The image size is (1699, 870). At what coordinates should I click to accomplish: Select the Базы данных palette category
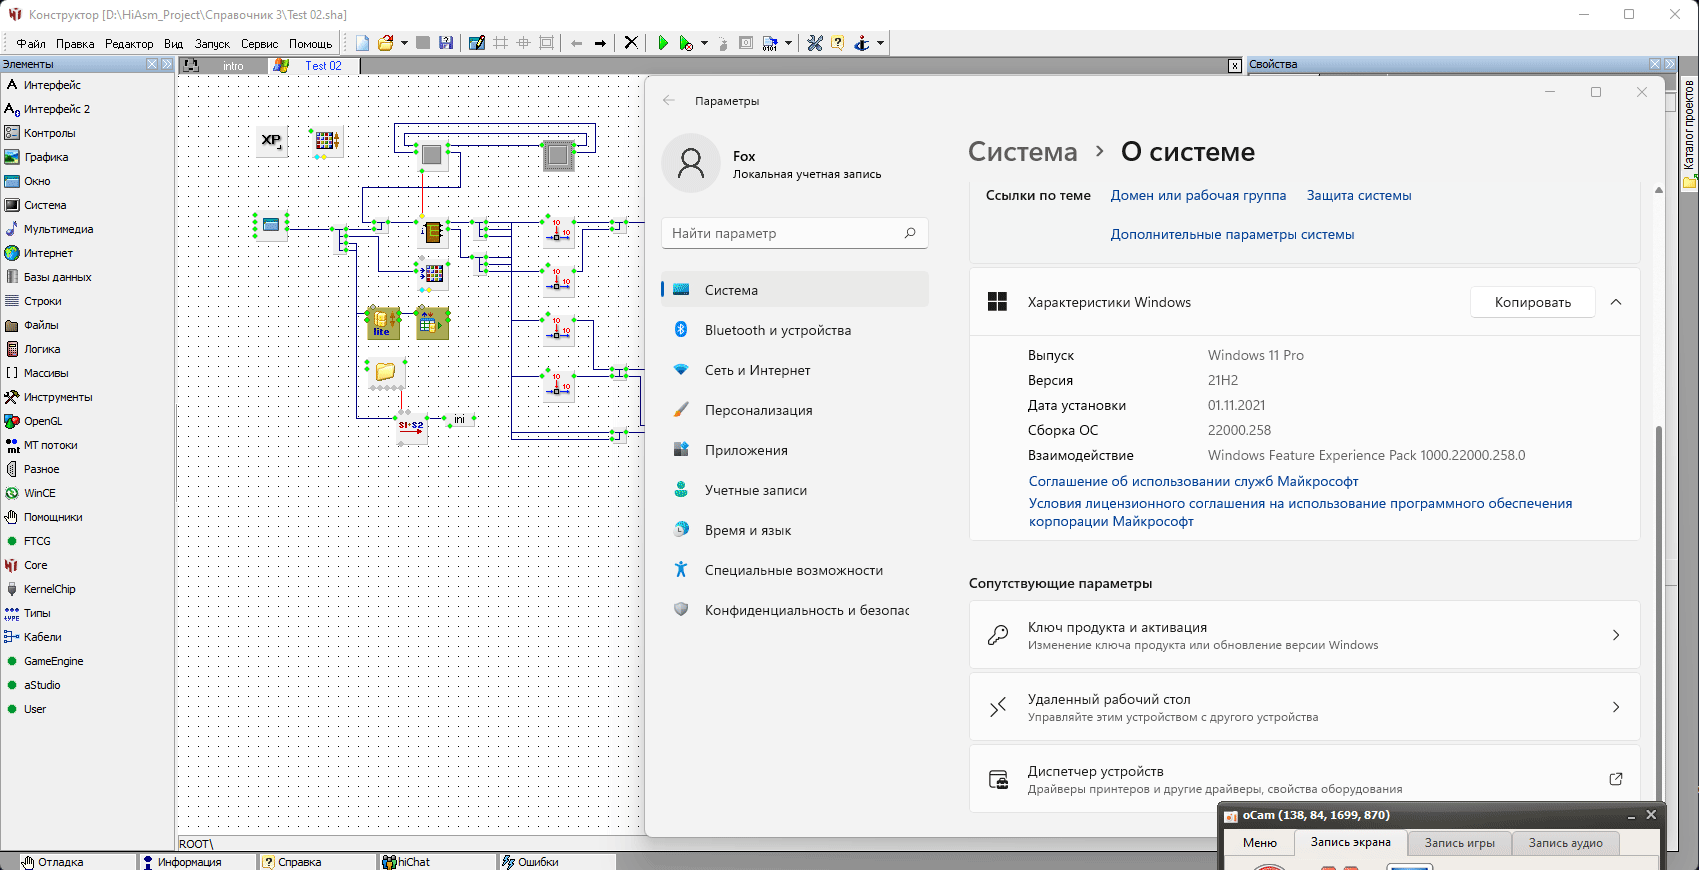point(57,277)
